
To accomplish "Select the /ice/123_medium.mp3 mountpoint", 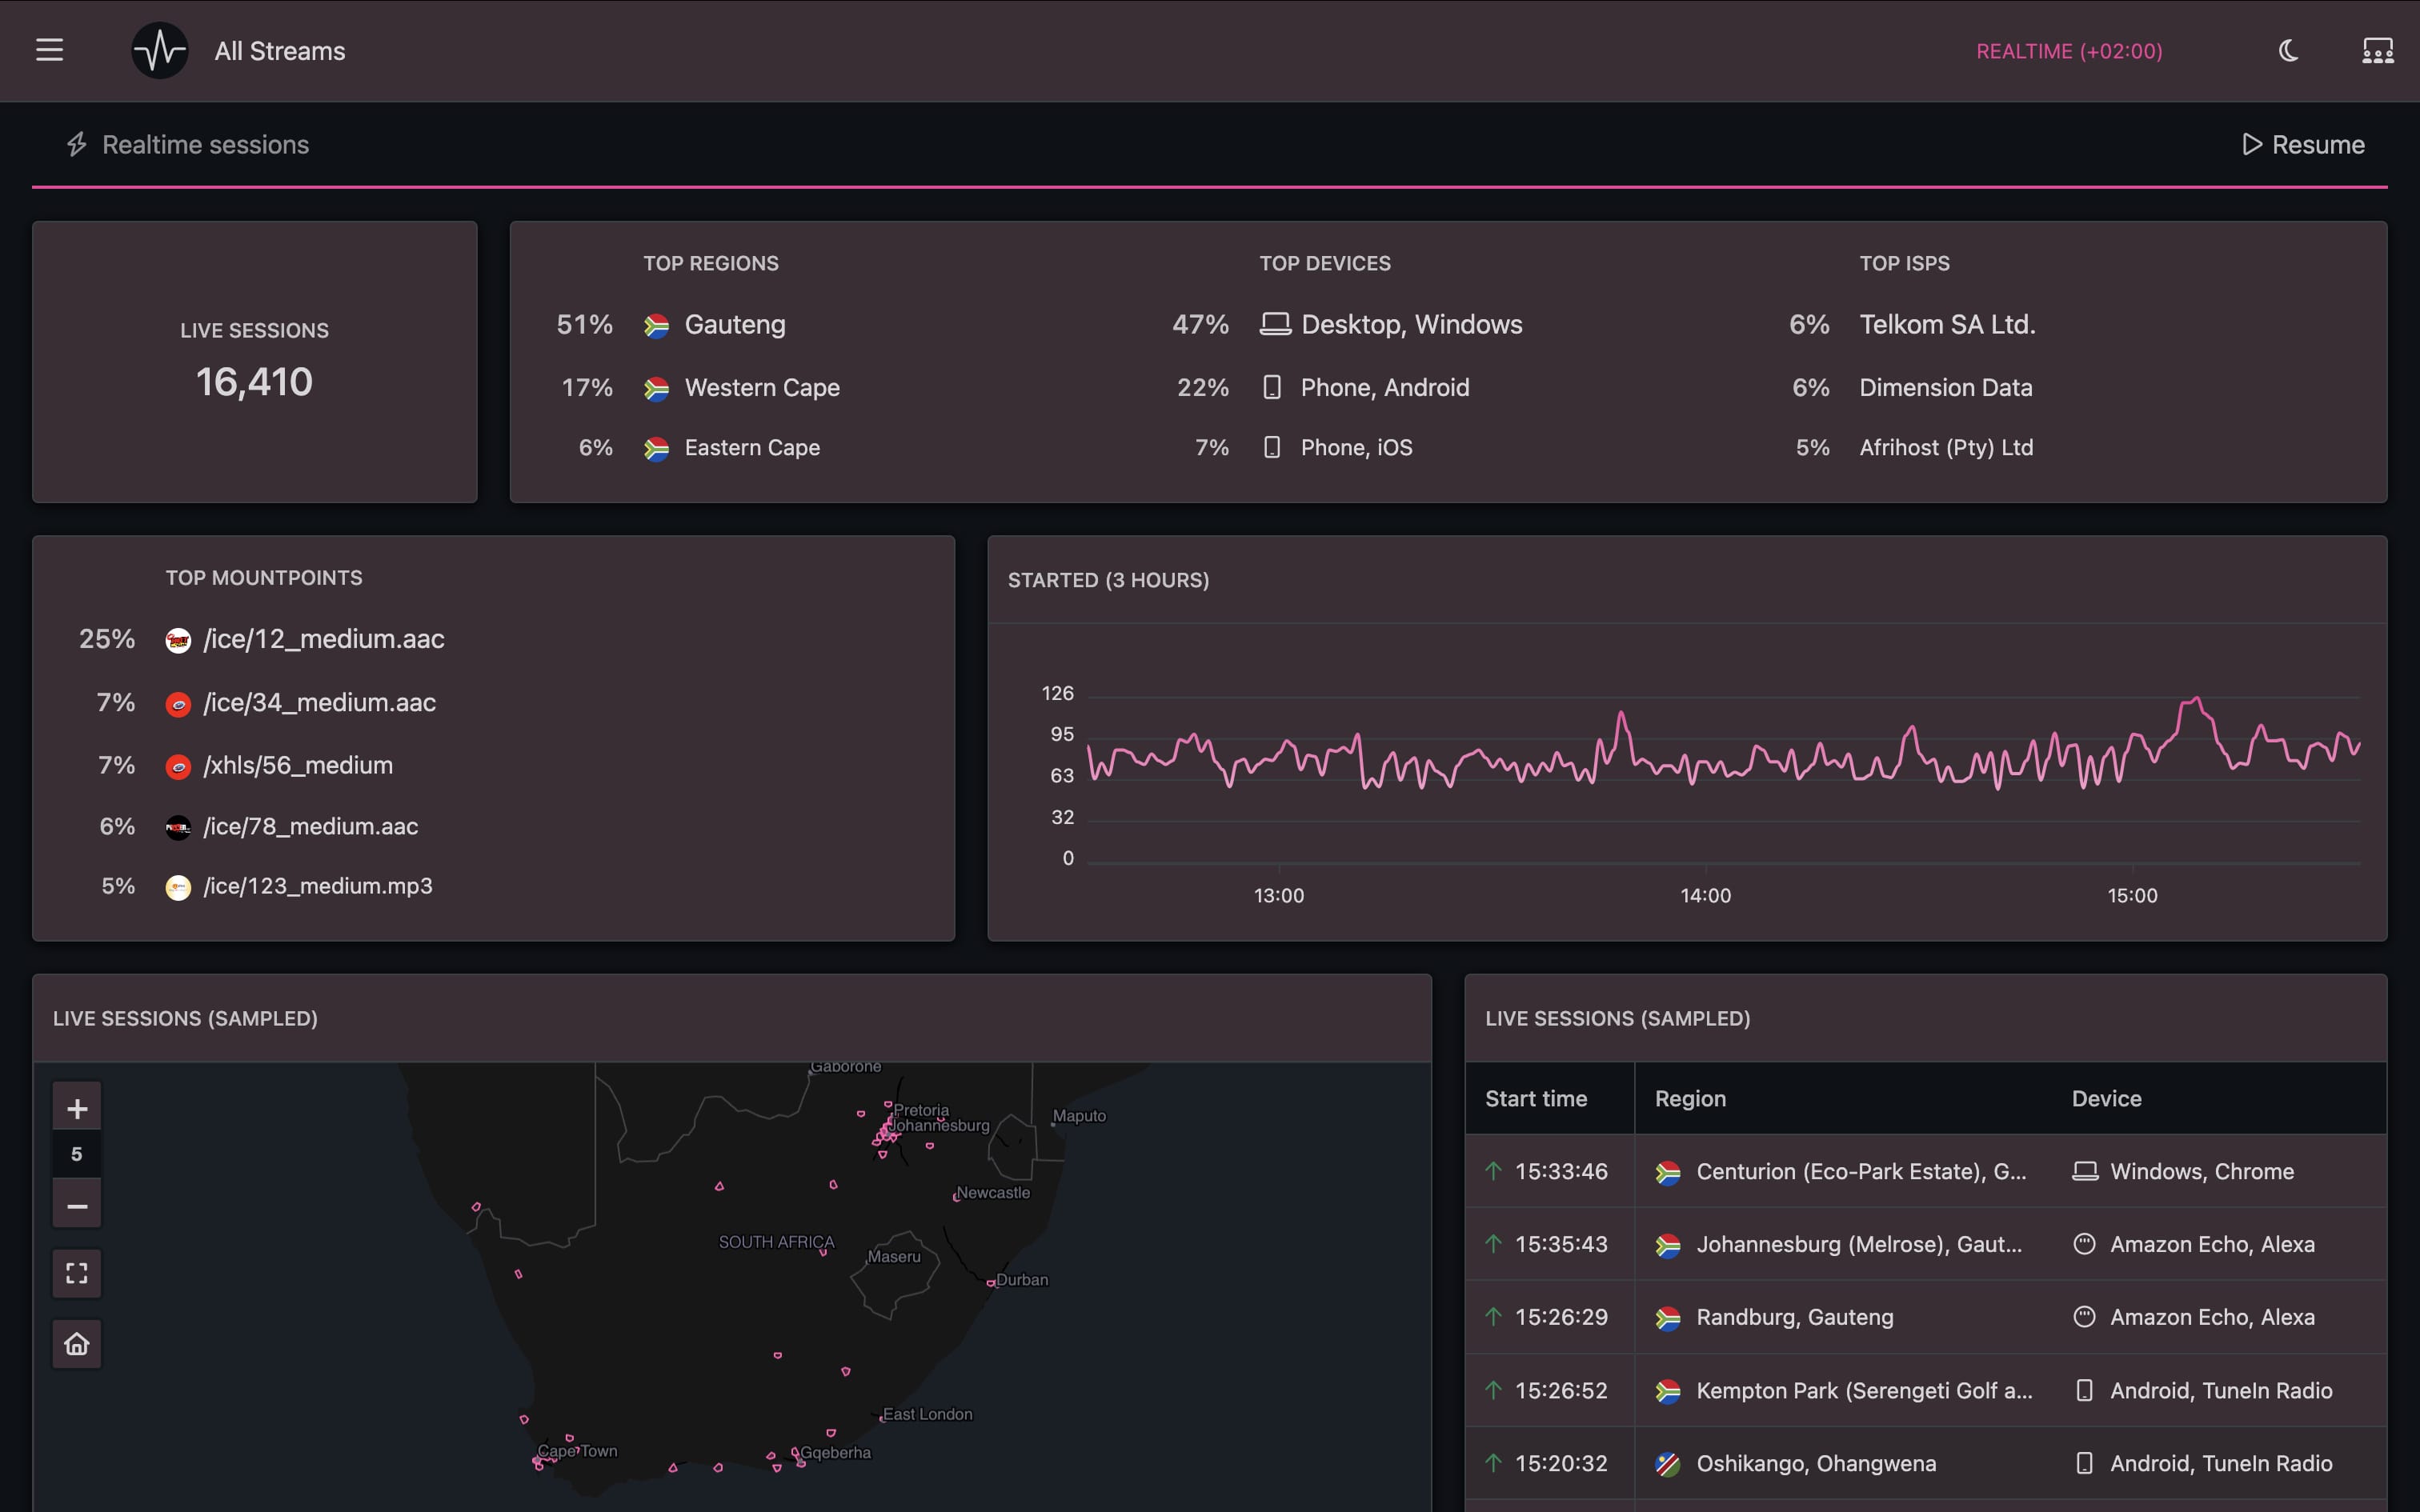I will click(x=317, y=886).
